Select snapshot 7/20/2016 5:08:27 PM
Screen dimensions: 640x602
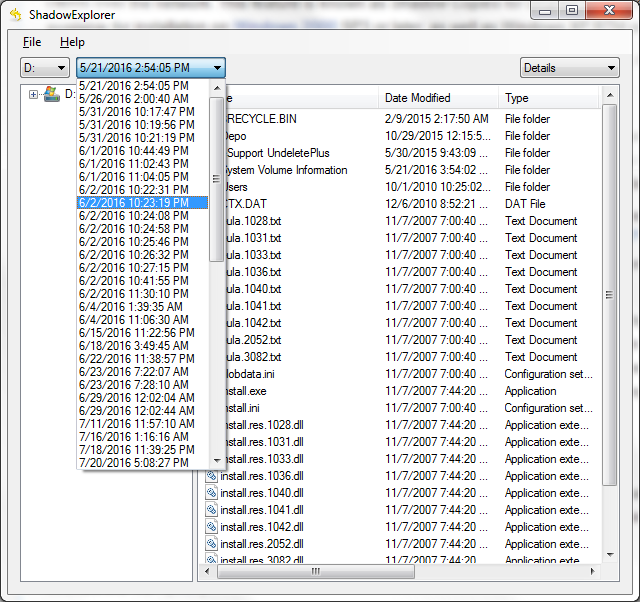[142, 463]
